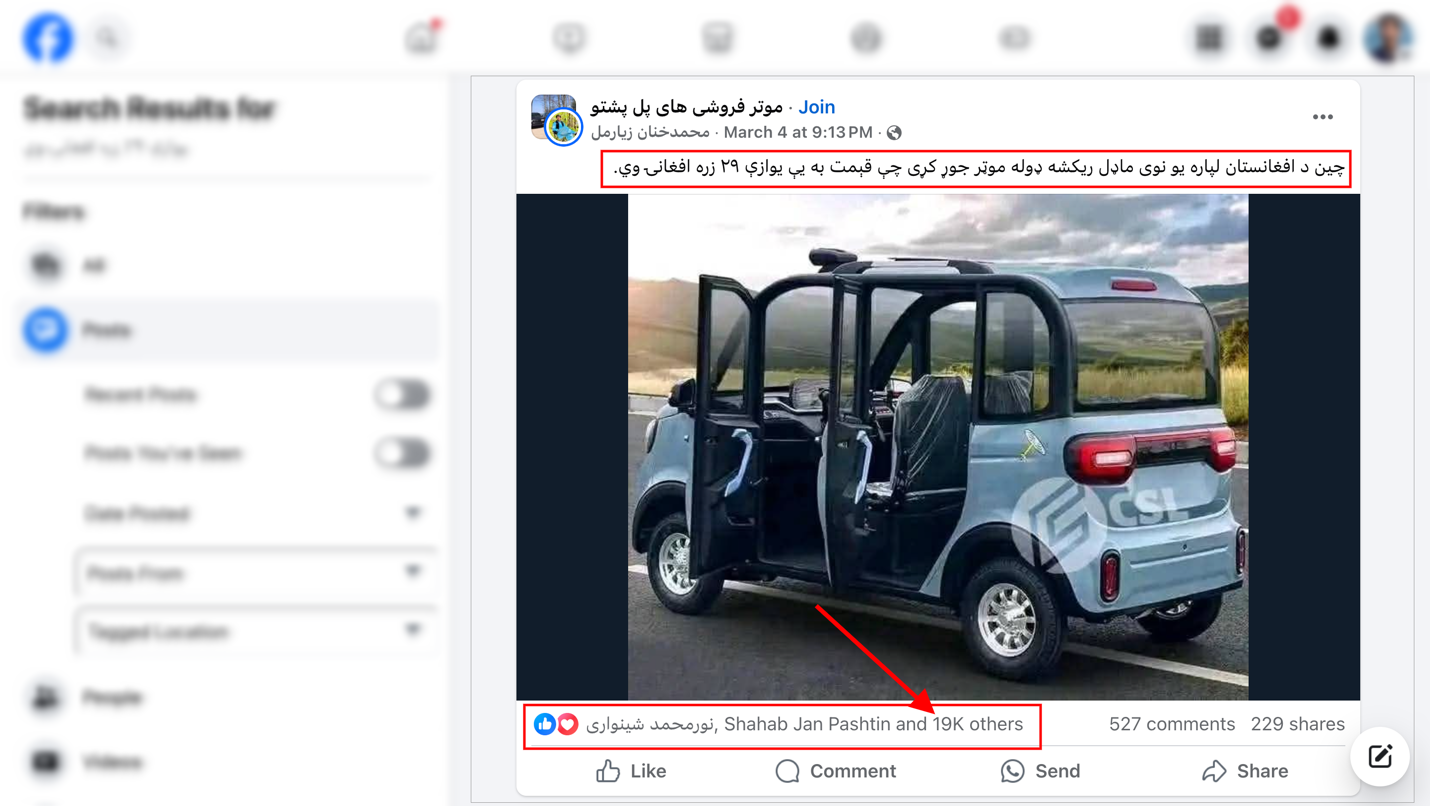Open the 527 comments link
The height and width of the screenshot is (806, 1430).
tap(1171, 724)
